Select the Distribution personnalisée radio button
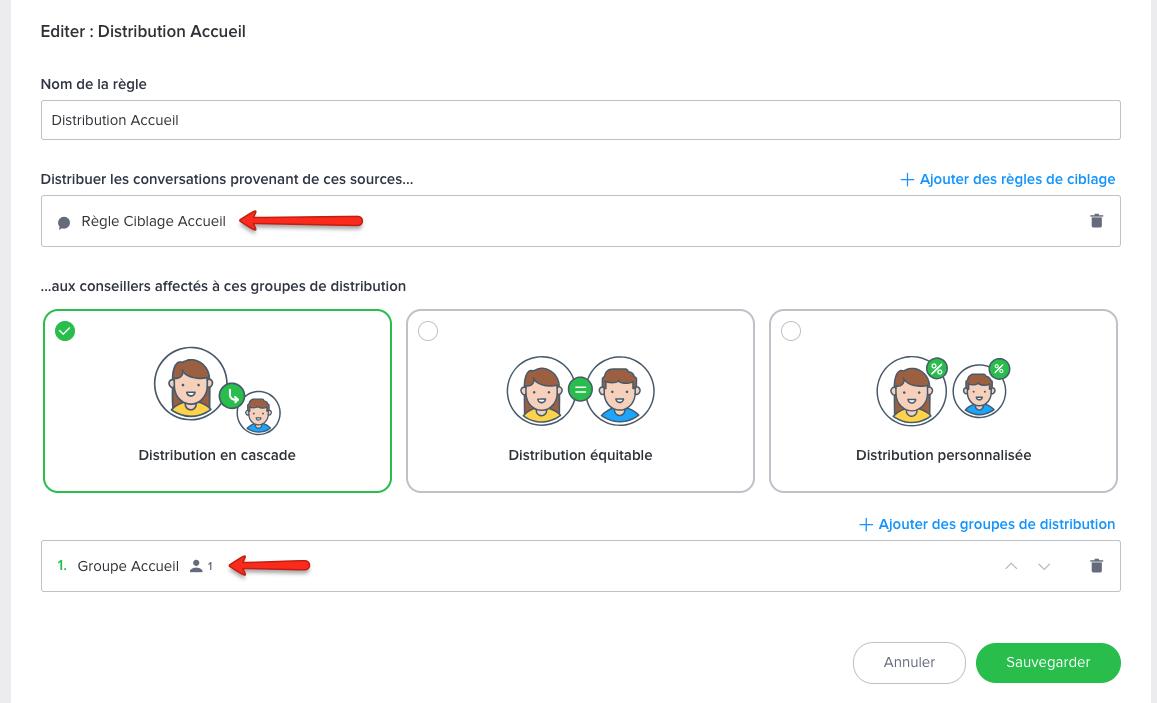The width and height of the screenshot is (1157, 703). tap(791, 331)
